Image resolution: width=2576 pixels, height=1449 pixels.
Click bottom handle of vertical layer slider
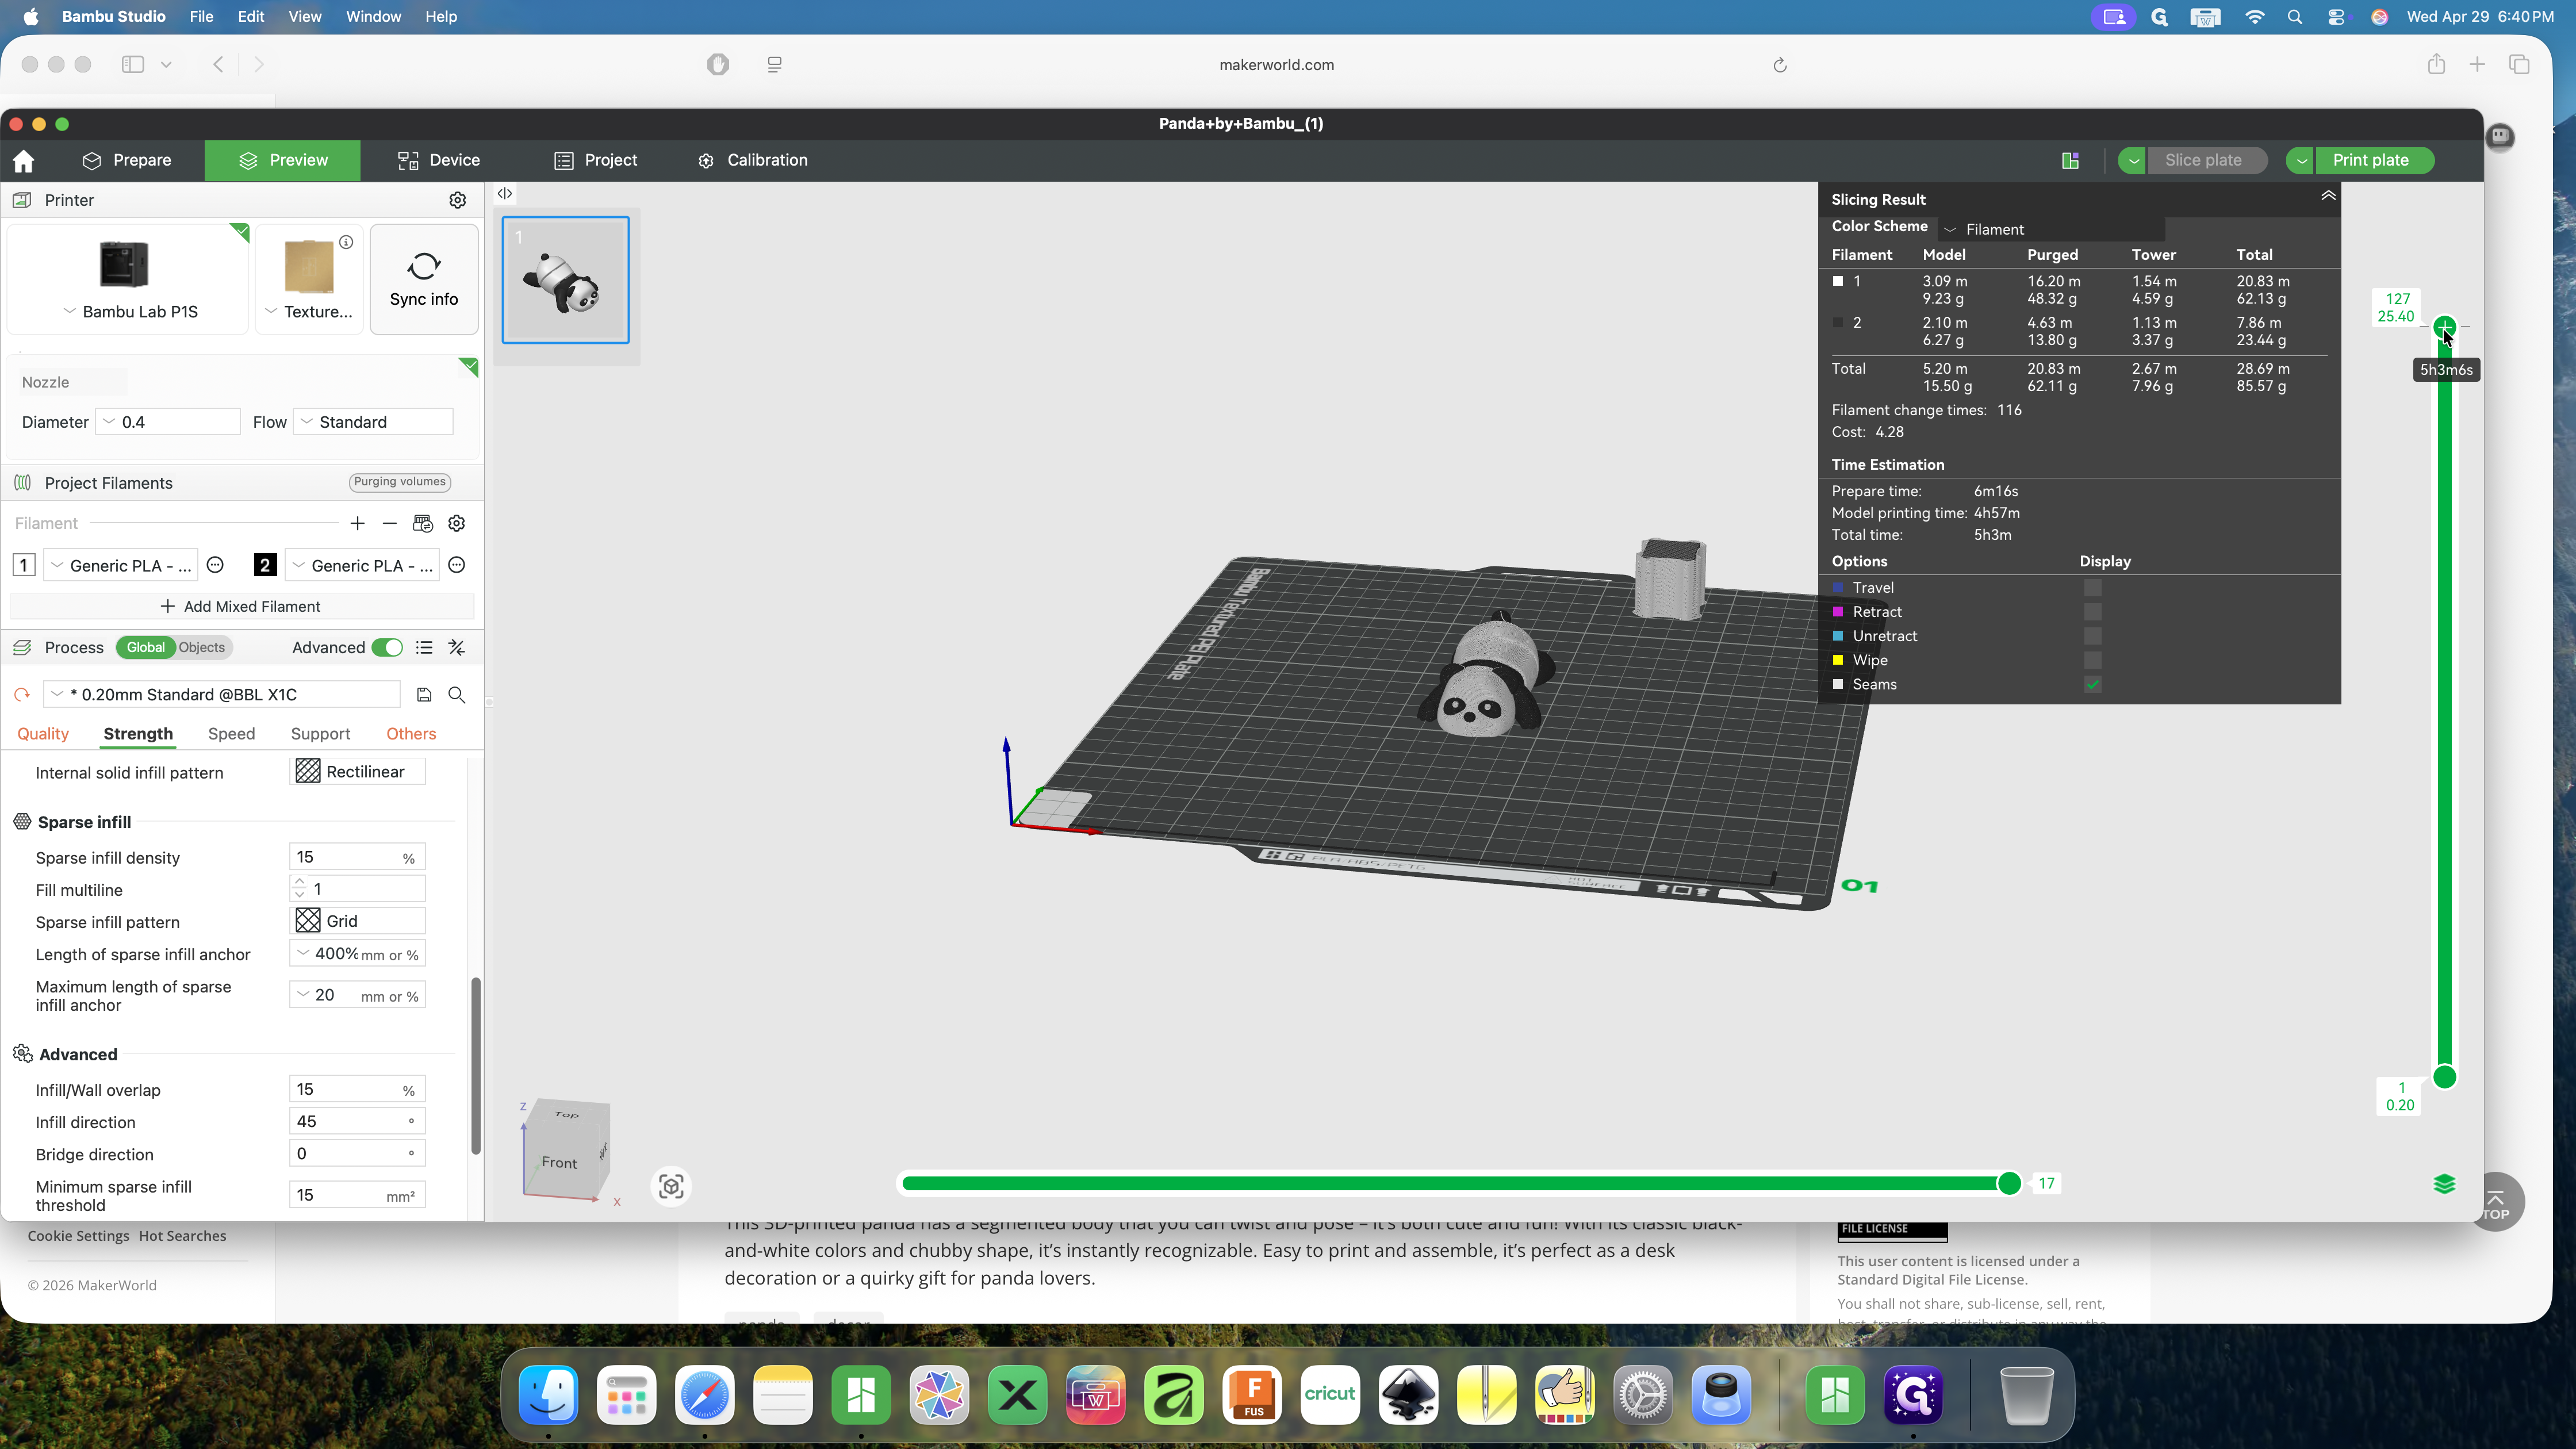[x=2444, y=1077]
